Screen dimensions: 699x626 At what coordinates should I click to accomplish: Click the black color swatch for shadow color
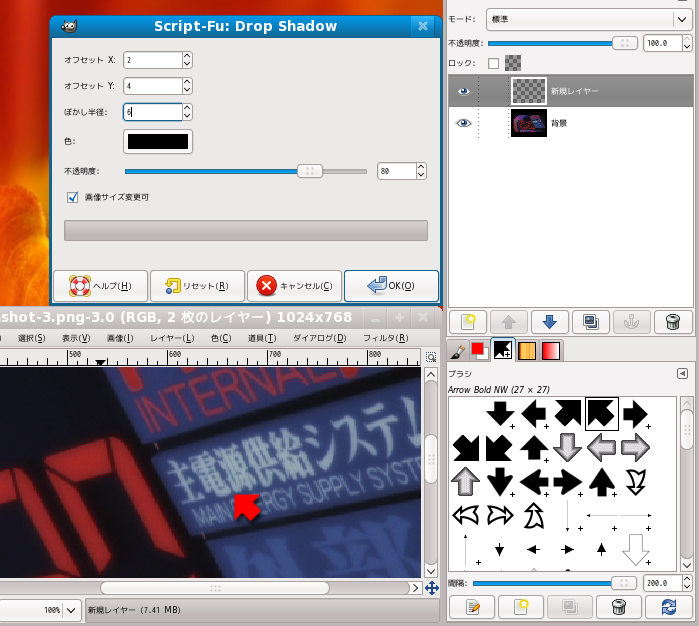[158, 141]
